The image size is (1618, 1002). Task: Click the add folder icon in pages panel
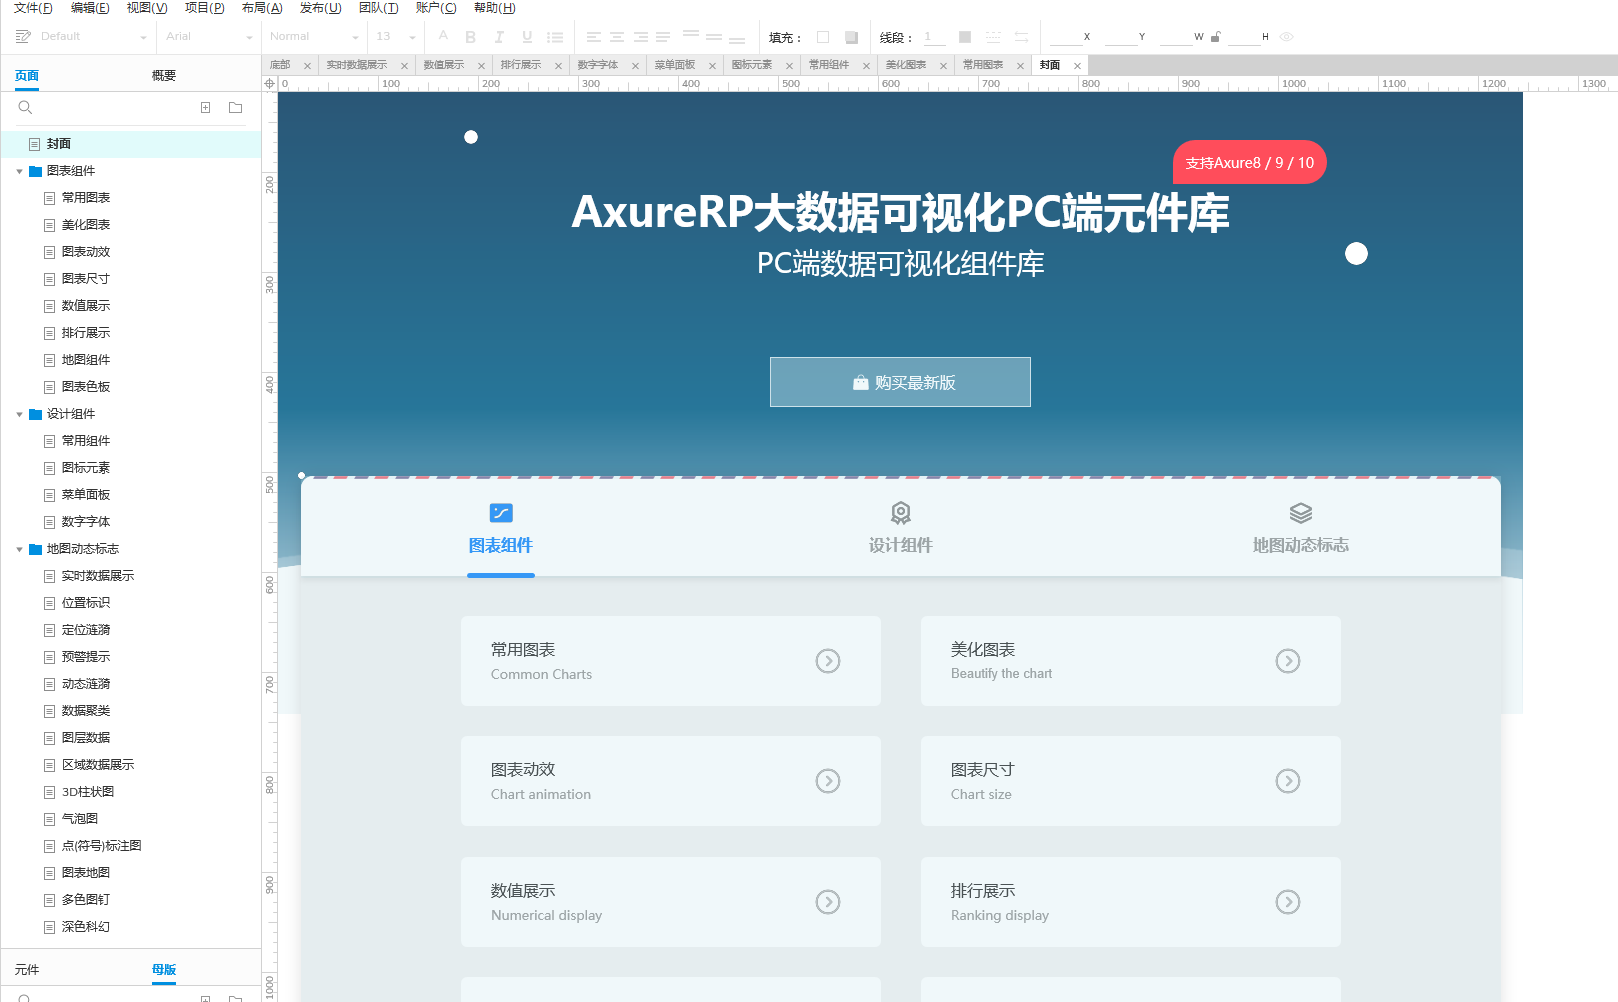click(235, 108)
